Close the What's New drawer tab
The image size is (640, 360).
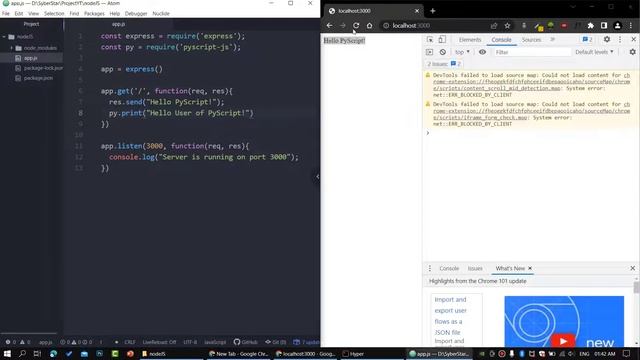(x=530, y=268)
